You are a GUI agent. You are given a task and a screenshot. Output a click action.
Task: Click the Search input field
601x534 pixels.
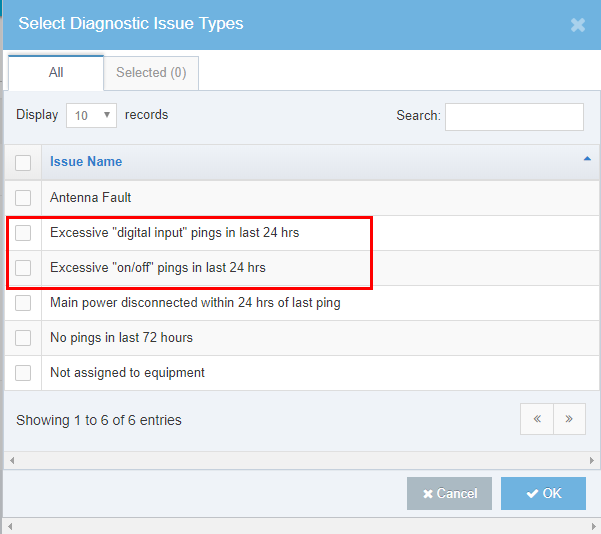[x=514, y=117]
